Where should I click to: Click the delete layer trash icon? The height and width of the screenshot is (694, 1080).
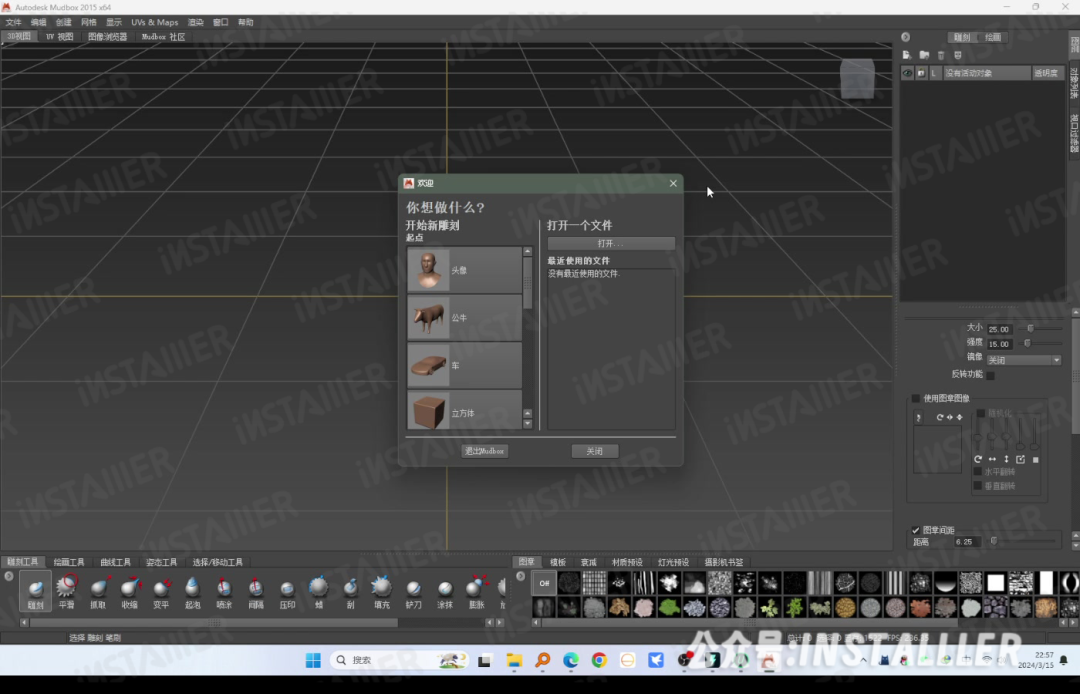pos(941,55)
